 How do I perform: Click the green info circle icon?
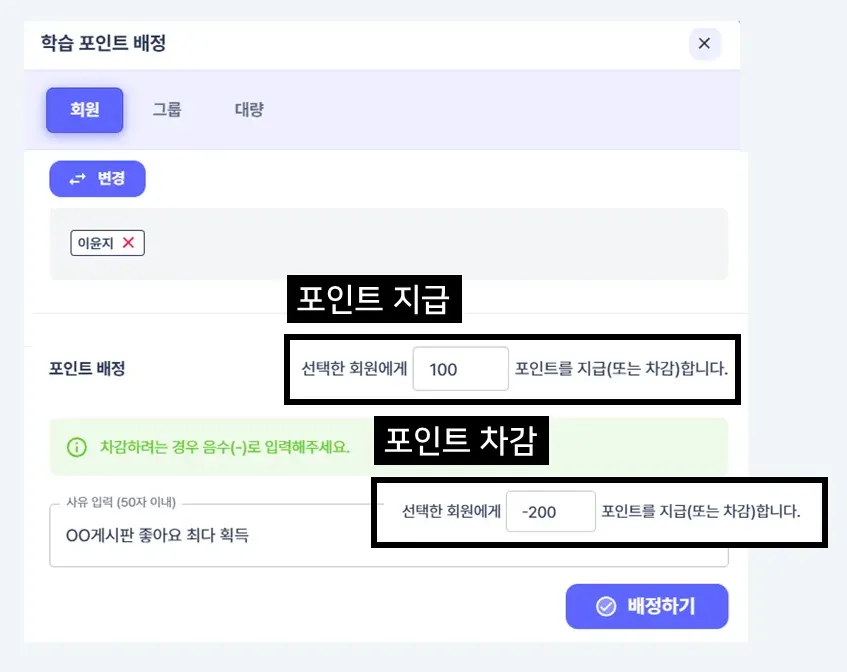pos(76,446)
